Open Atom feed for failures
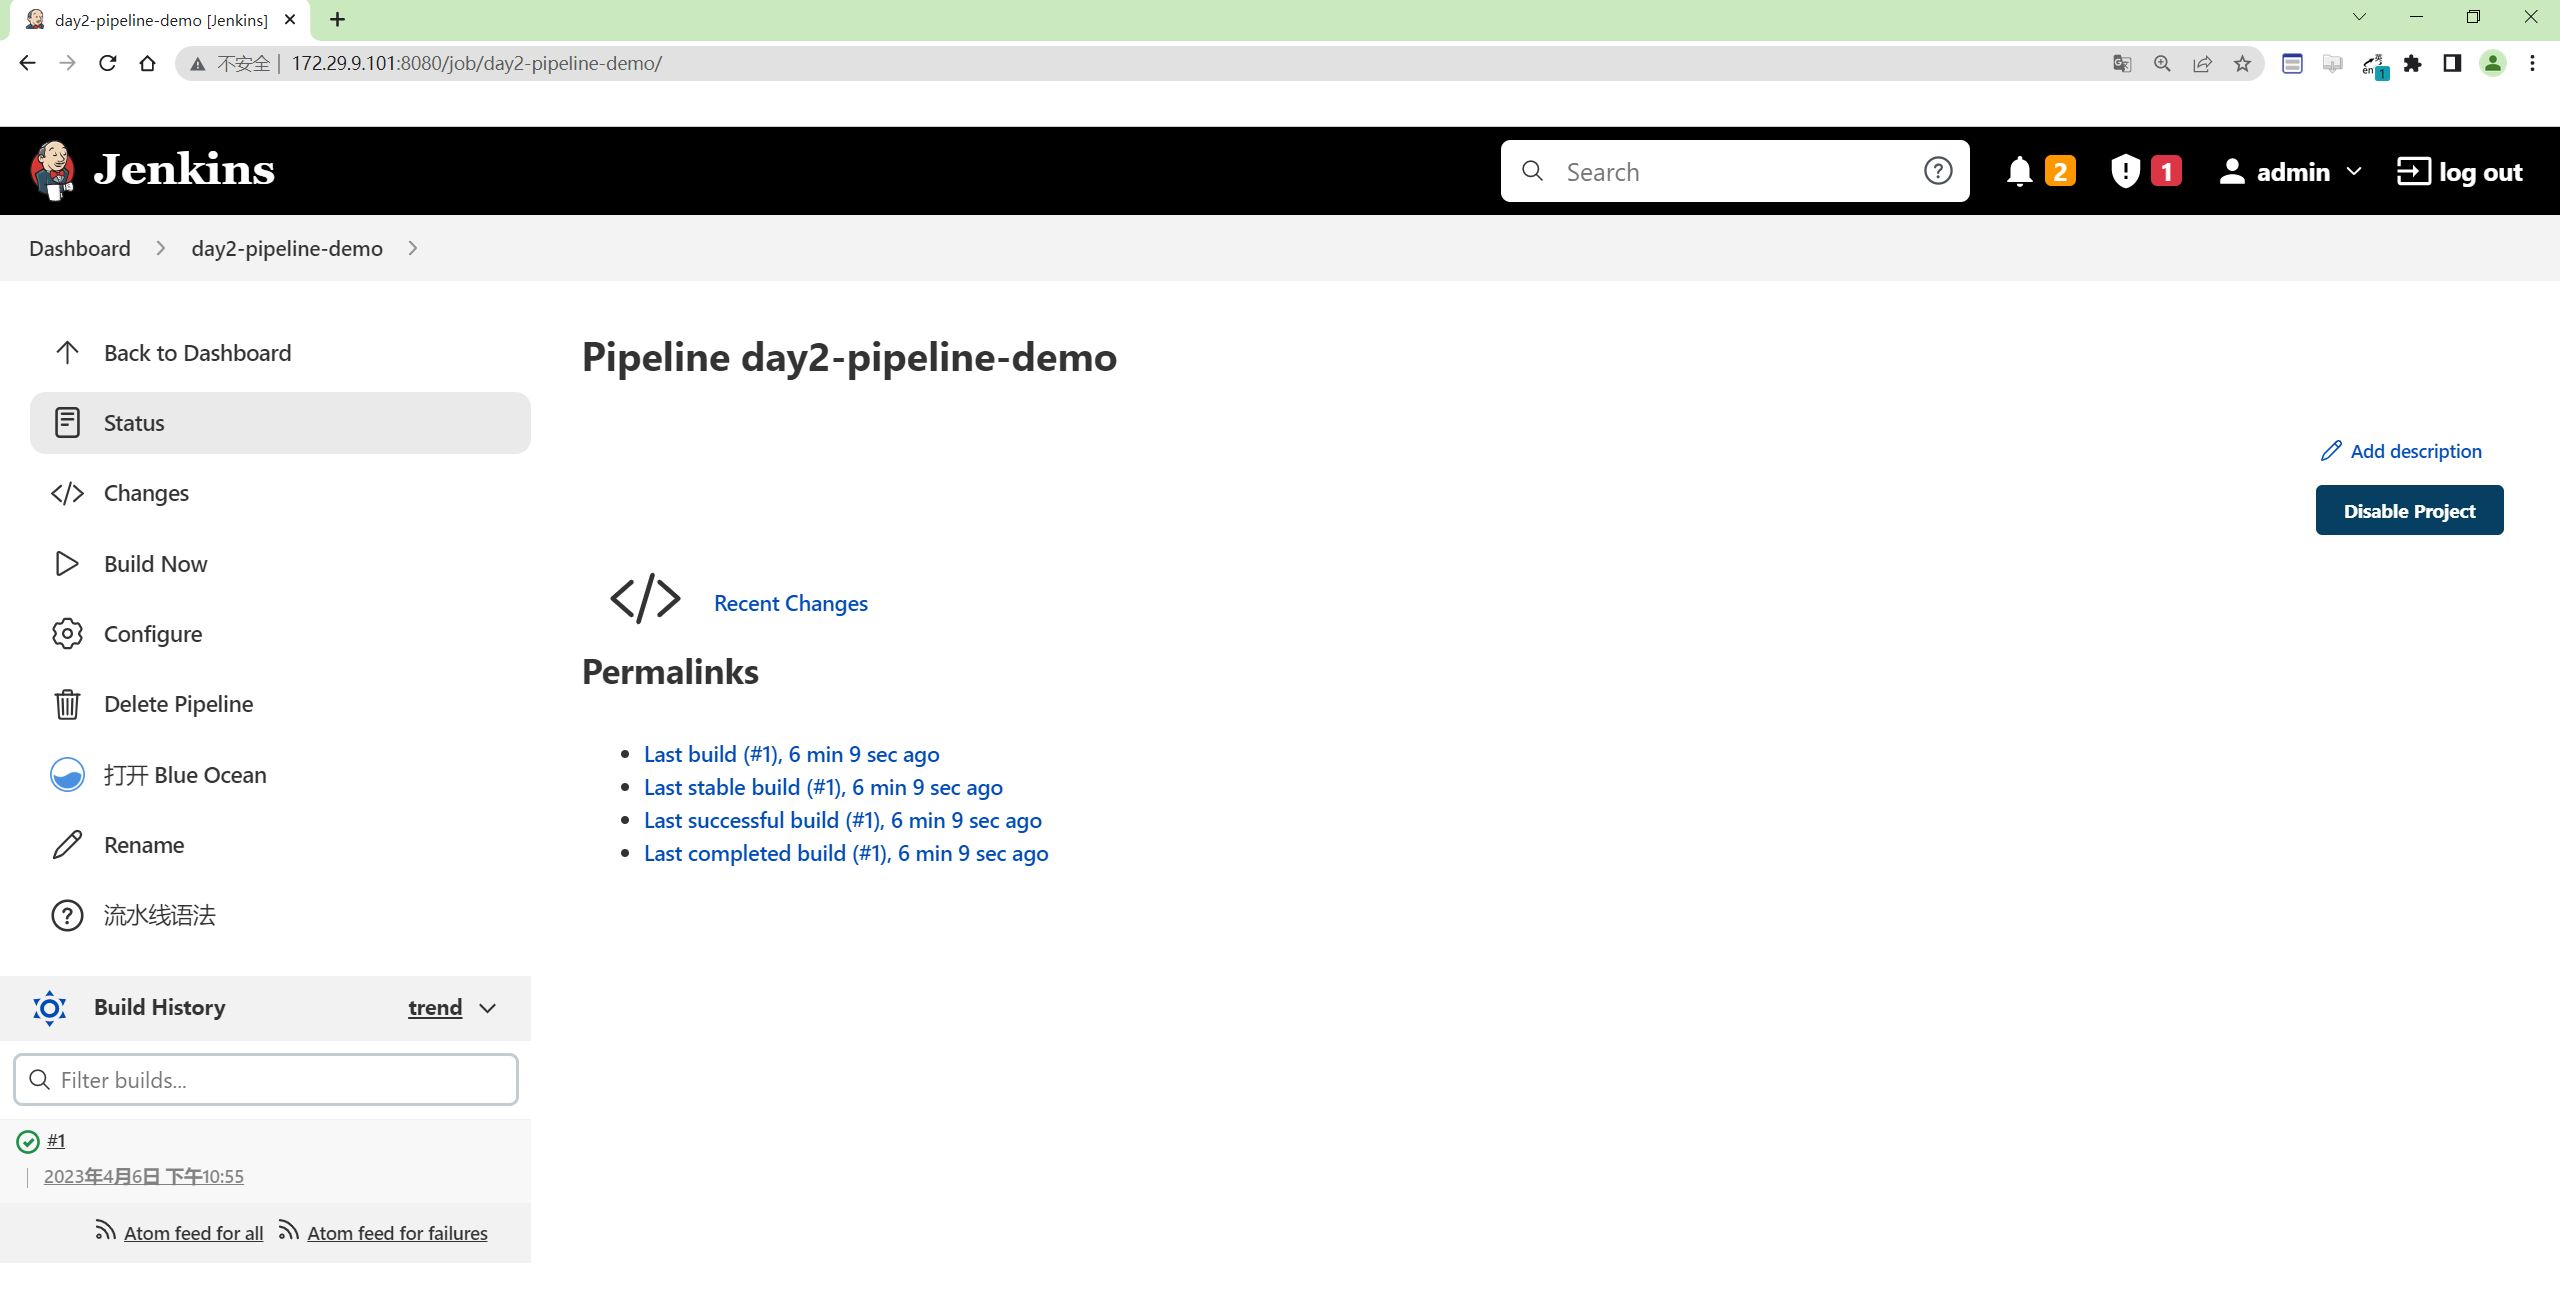This screenshot has width=2560, height=1296. coord(397,1233)
